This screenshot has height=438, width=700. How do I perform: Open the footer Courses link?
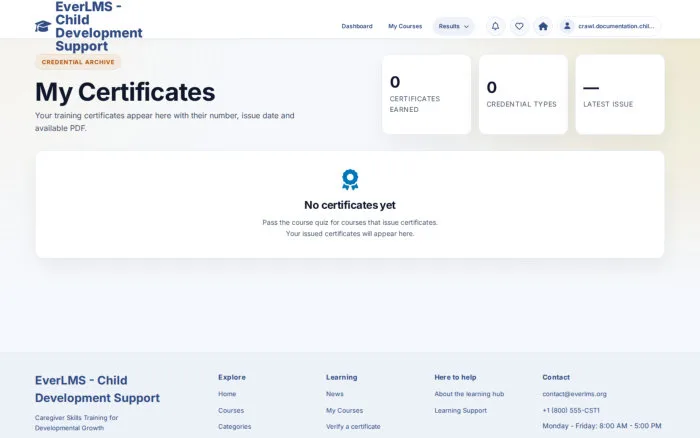(x=231, y=410)
